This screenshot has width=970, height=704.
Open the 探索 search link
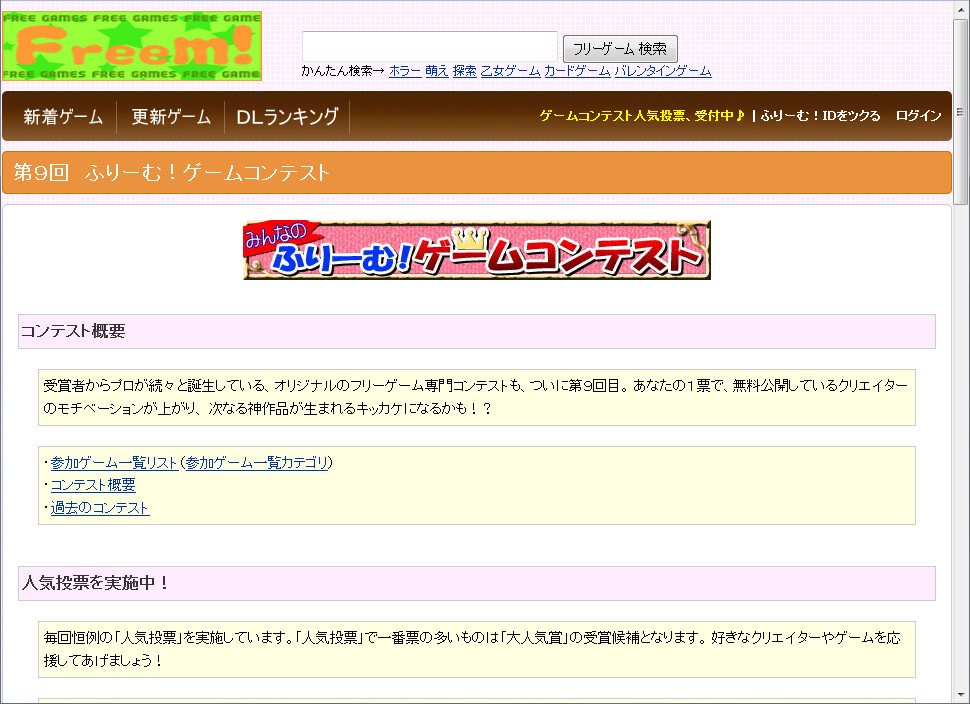465,71
